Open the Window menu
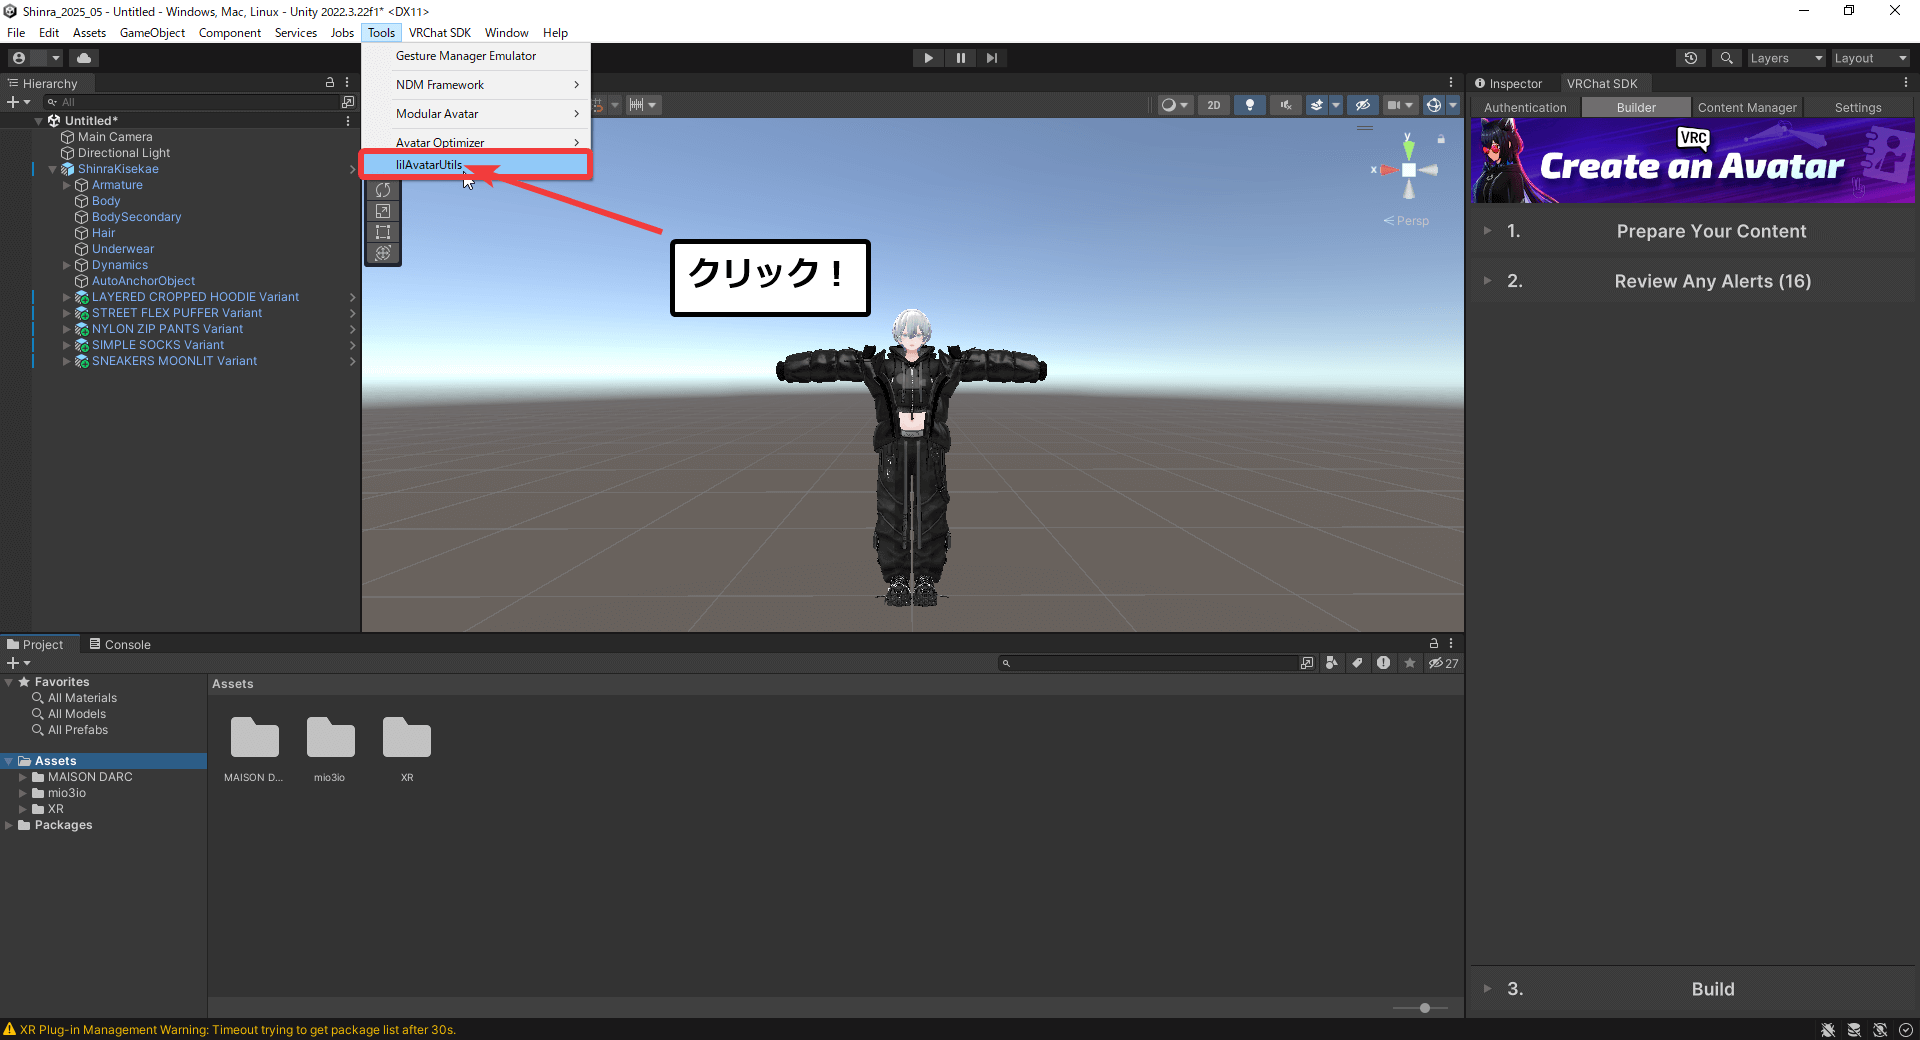This screenshot has width=1920, height=1040. pyautogui.click(x=506, y=33)
